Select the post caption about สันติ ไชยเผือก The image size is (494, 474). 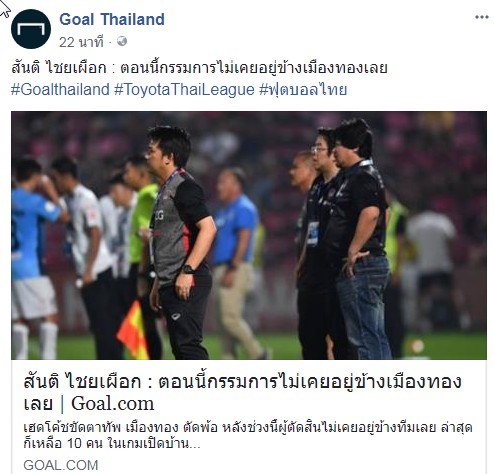(199, 68)
